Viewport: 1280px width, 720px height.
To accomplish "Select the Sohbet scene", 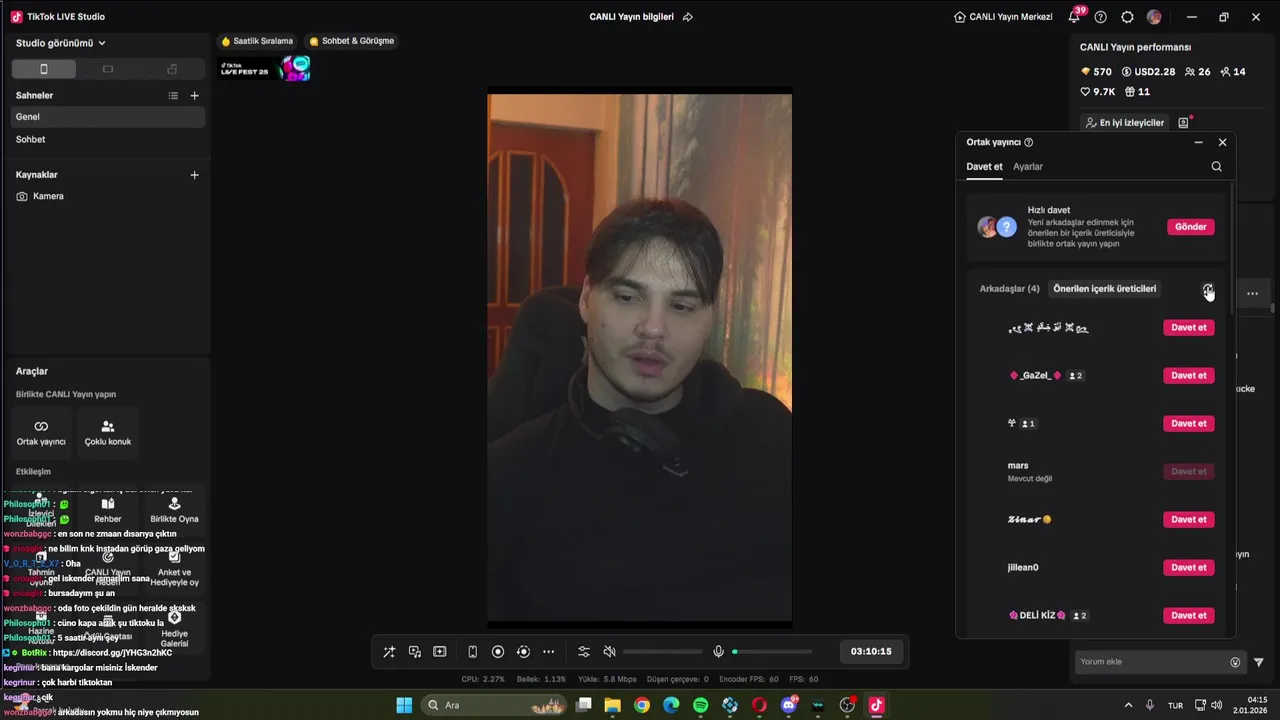I will click(x=107, y=140).
